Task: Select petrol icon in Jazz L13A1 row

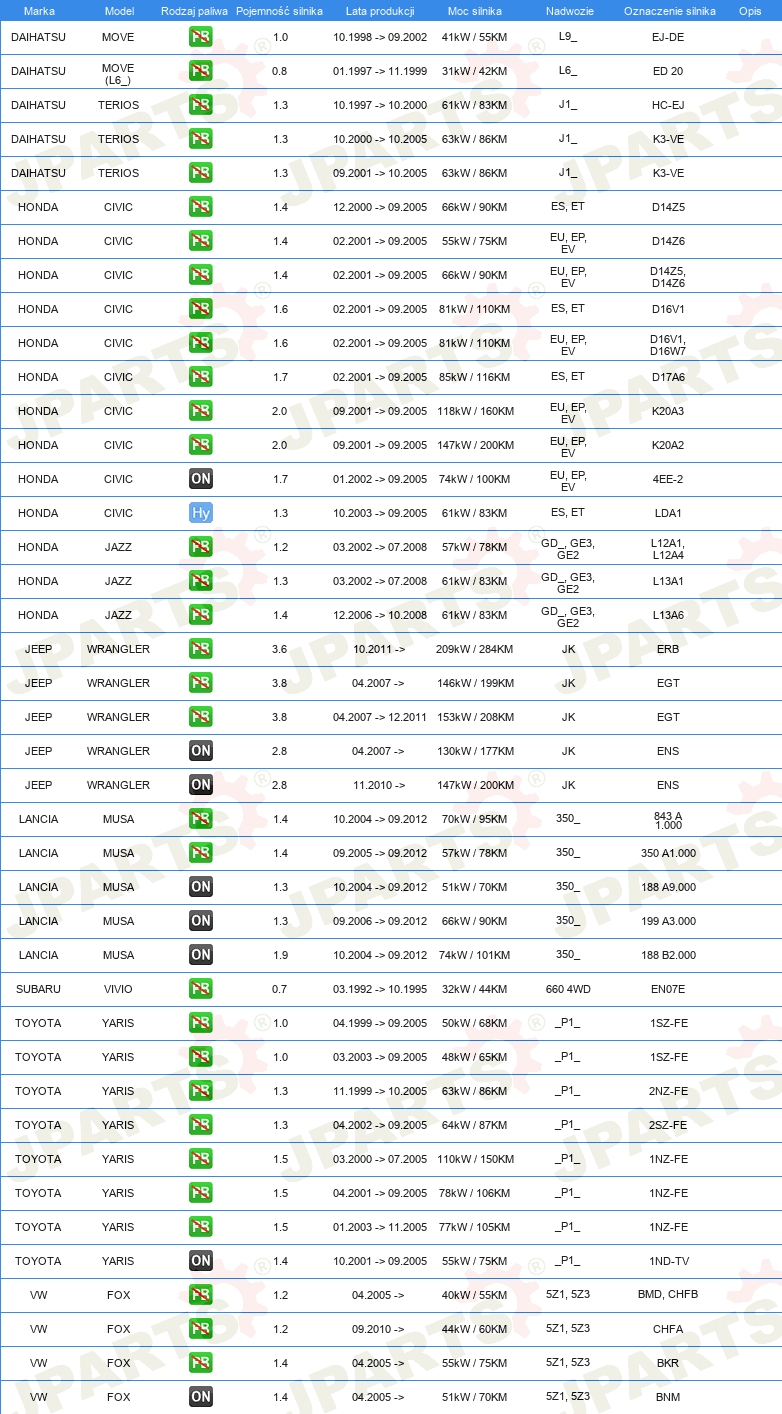Action: [201, 581]
